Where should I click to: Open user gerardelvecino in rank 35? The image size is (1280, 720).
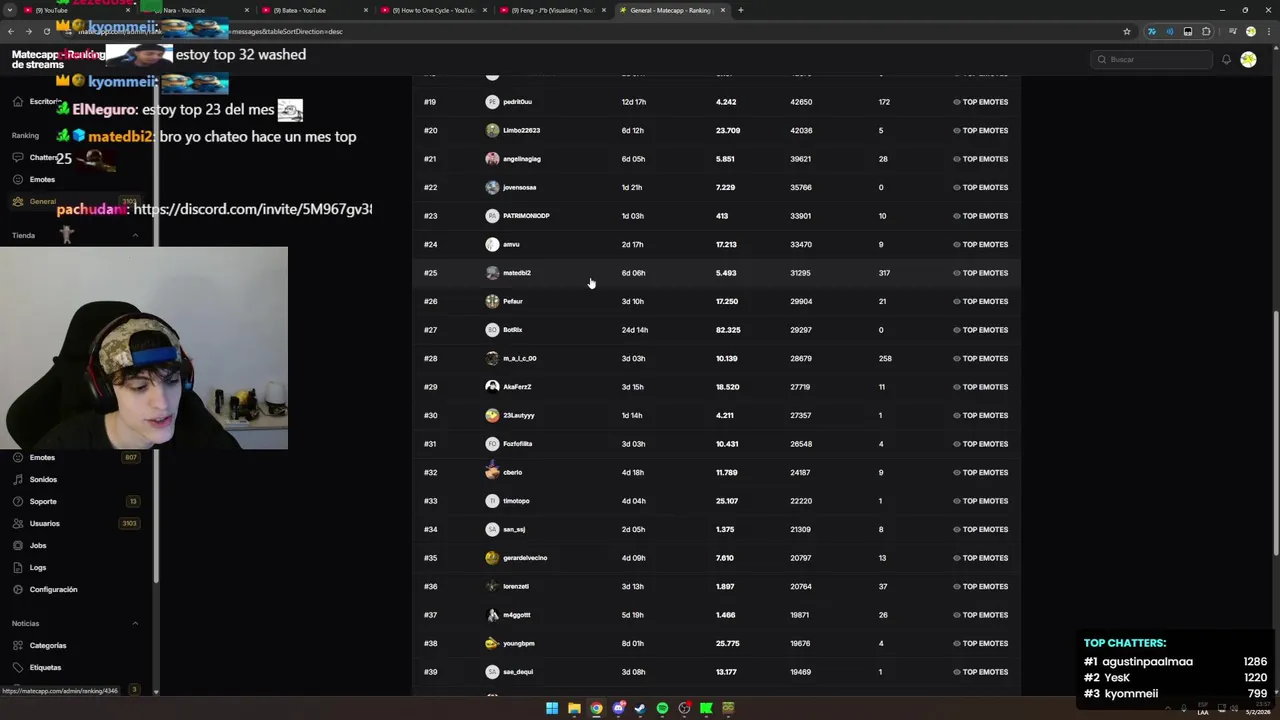(525, 558)
